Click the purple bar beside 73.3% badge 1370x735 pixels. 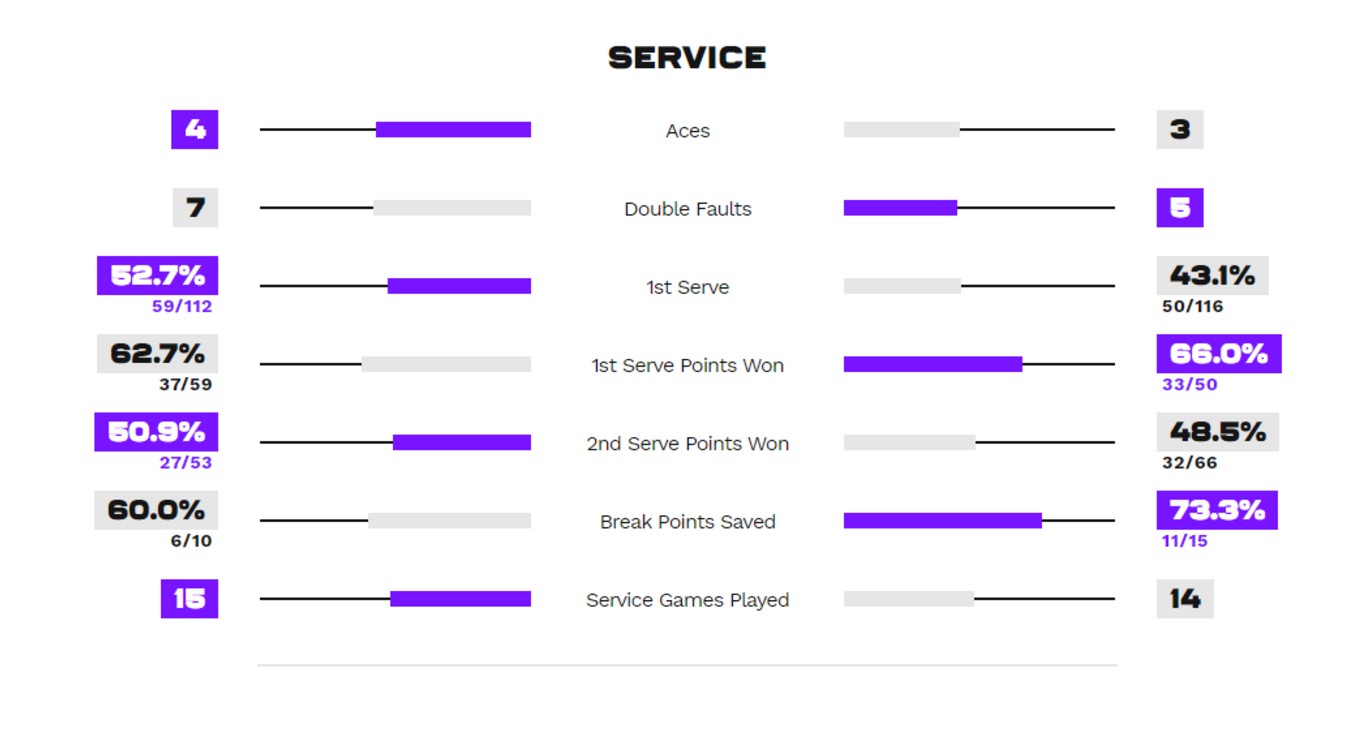[x=942, y=521]
